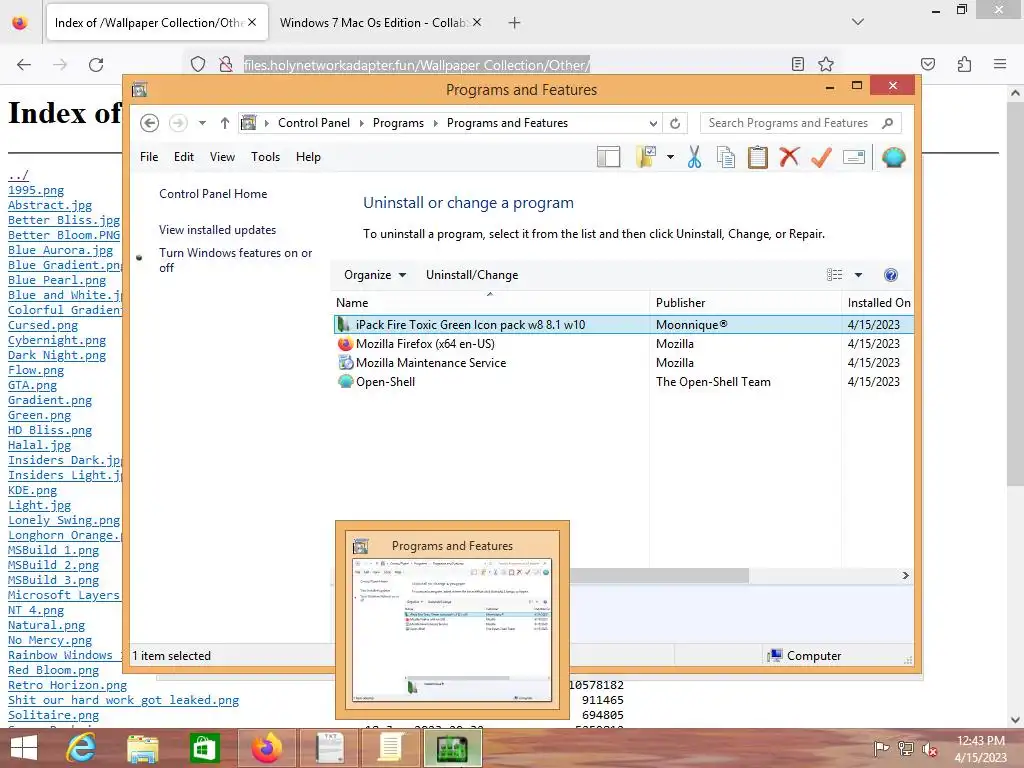Open the Edit menu
The height and width of the screenshot is (768, 1024).
[184, 157]
